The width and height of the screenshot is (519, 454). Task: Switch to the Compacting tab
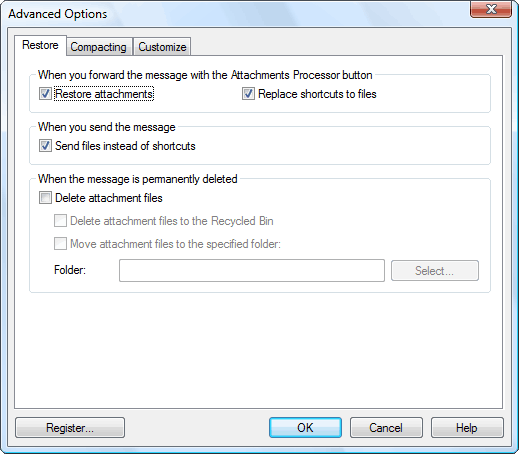coord(99,47)
